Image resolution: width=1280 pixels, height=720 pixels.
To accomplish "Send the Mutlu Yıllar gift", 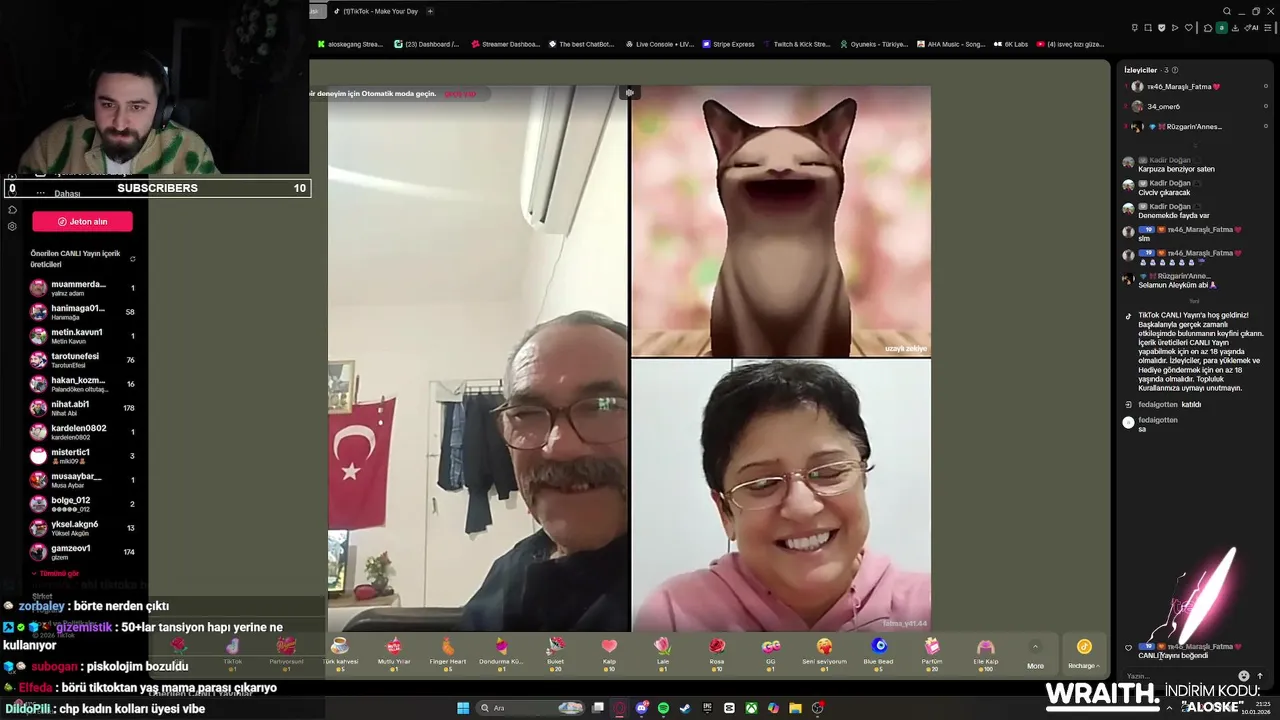I will pos(394,653).
